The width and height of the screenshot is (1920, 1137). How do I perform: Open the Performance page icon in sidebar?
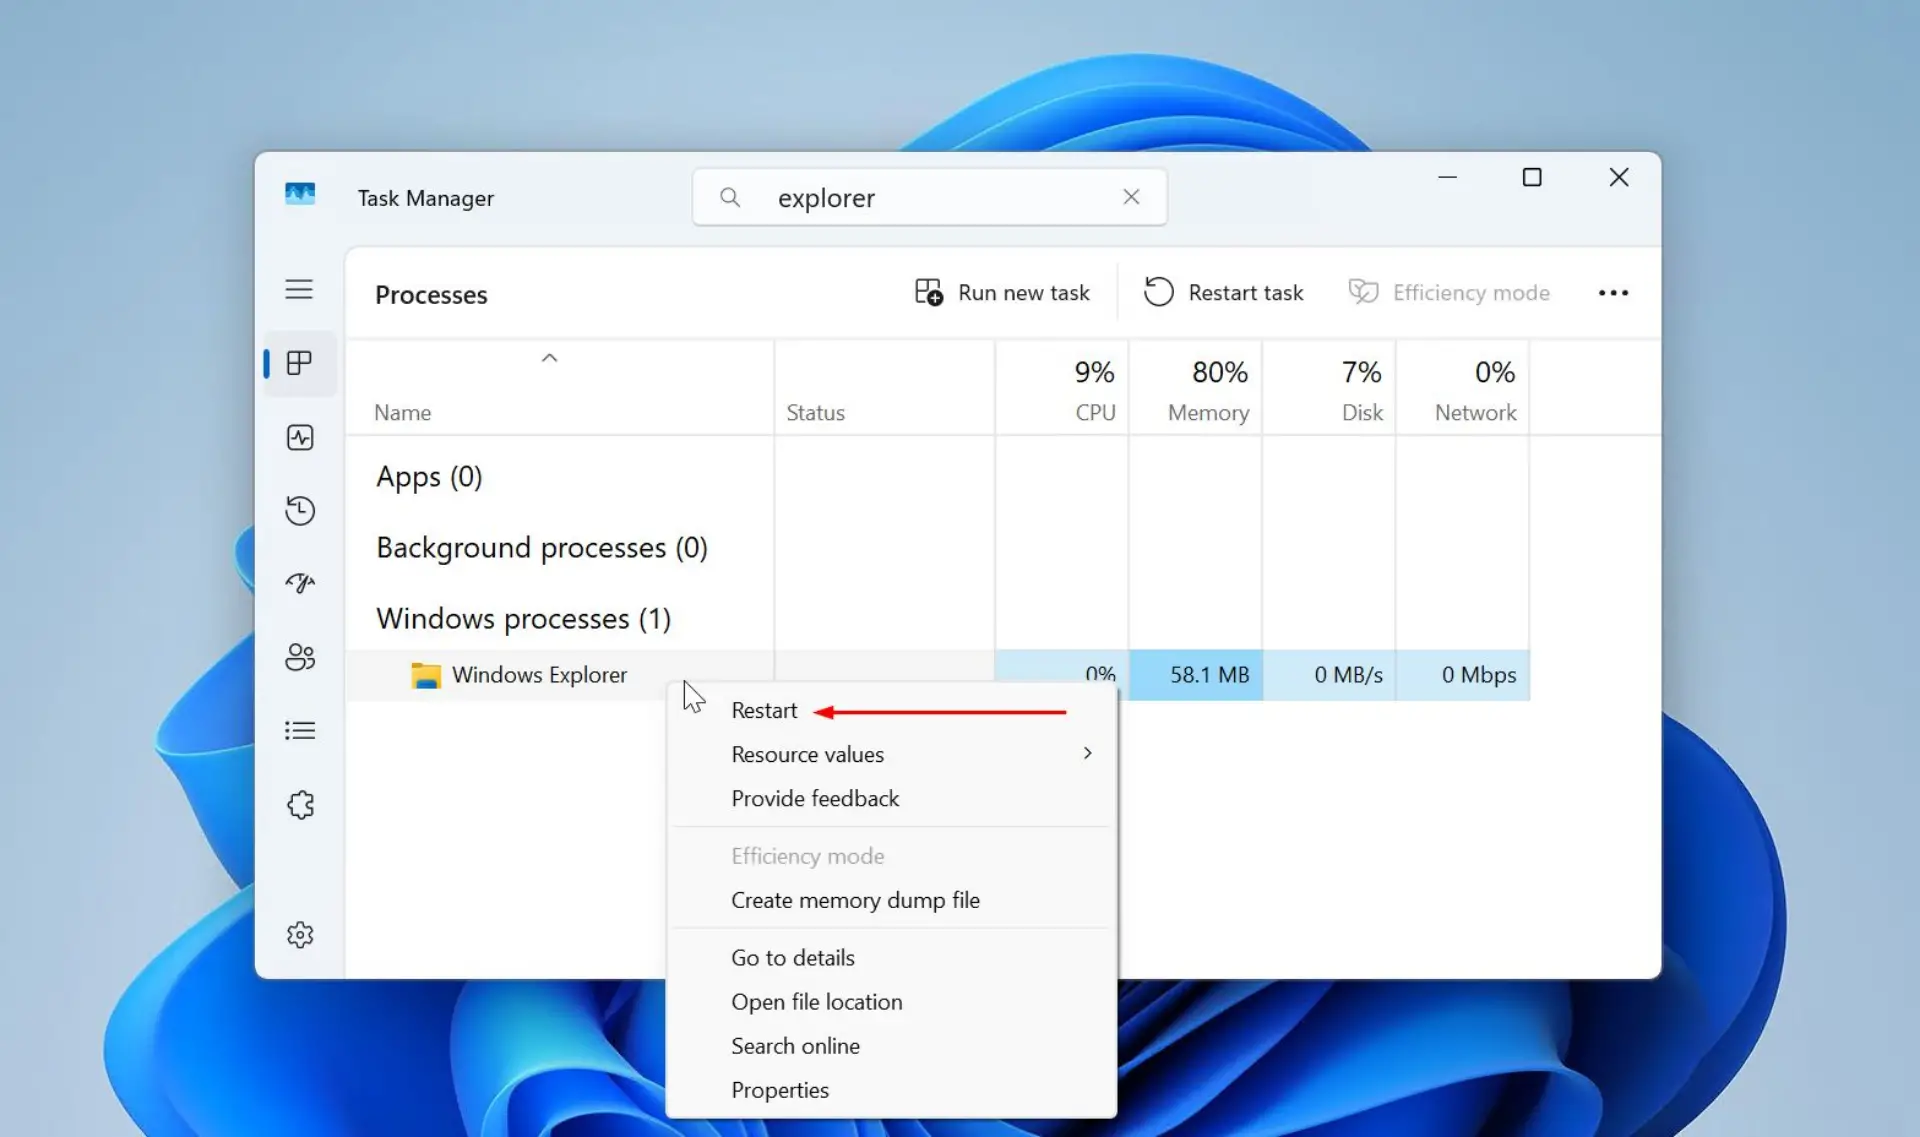coord(300,437)
